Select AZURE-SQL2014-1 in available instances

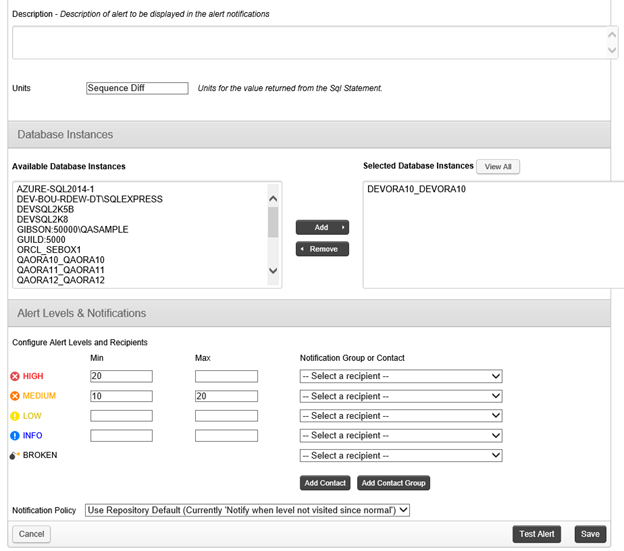55,189
